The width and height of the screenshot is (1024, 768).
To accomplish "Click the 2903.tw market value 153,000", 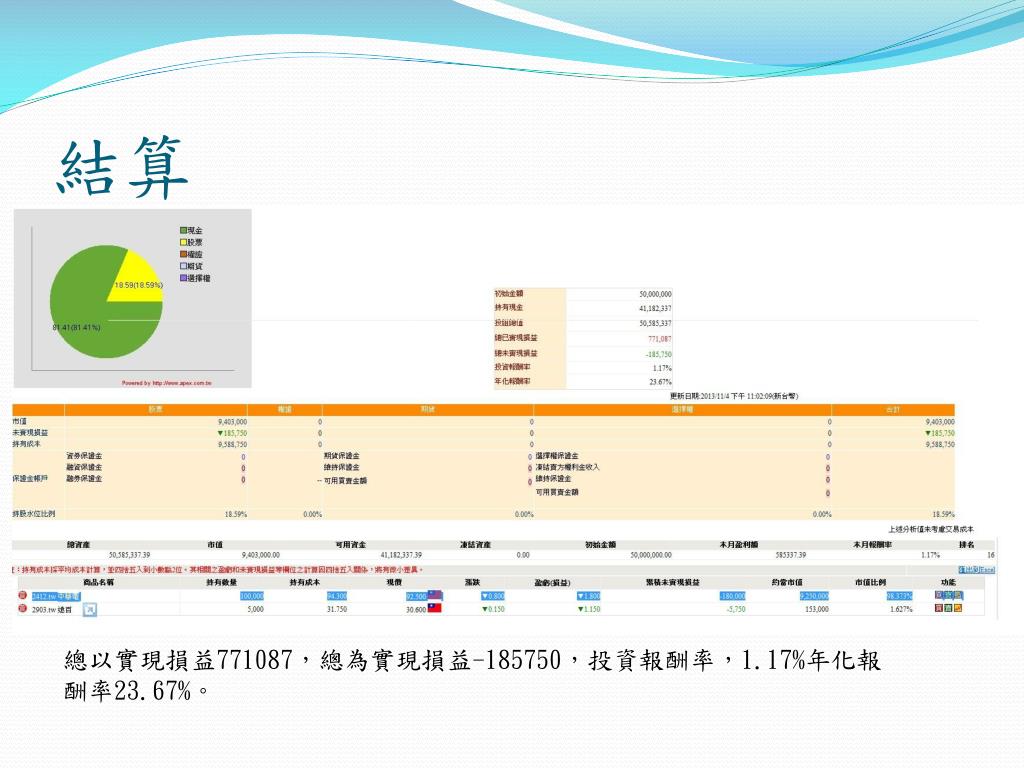I will [x=816, y=609].
